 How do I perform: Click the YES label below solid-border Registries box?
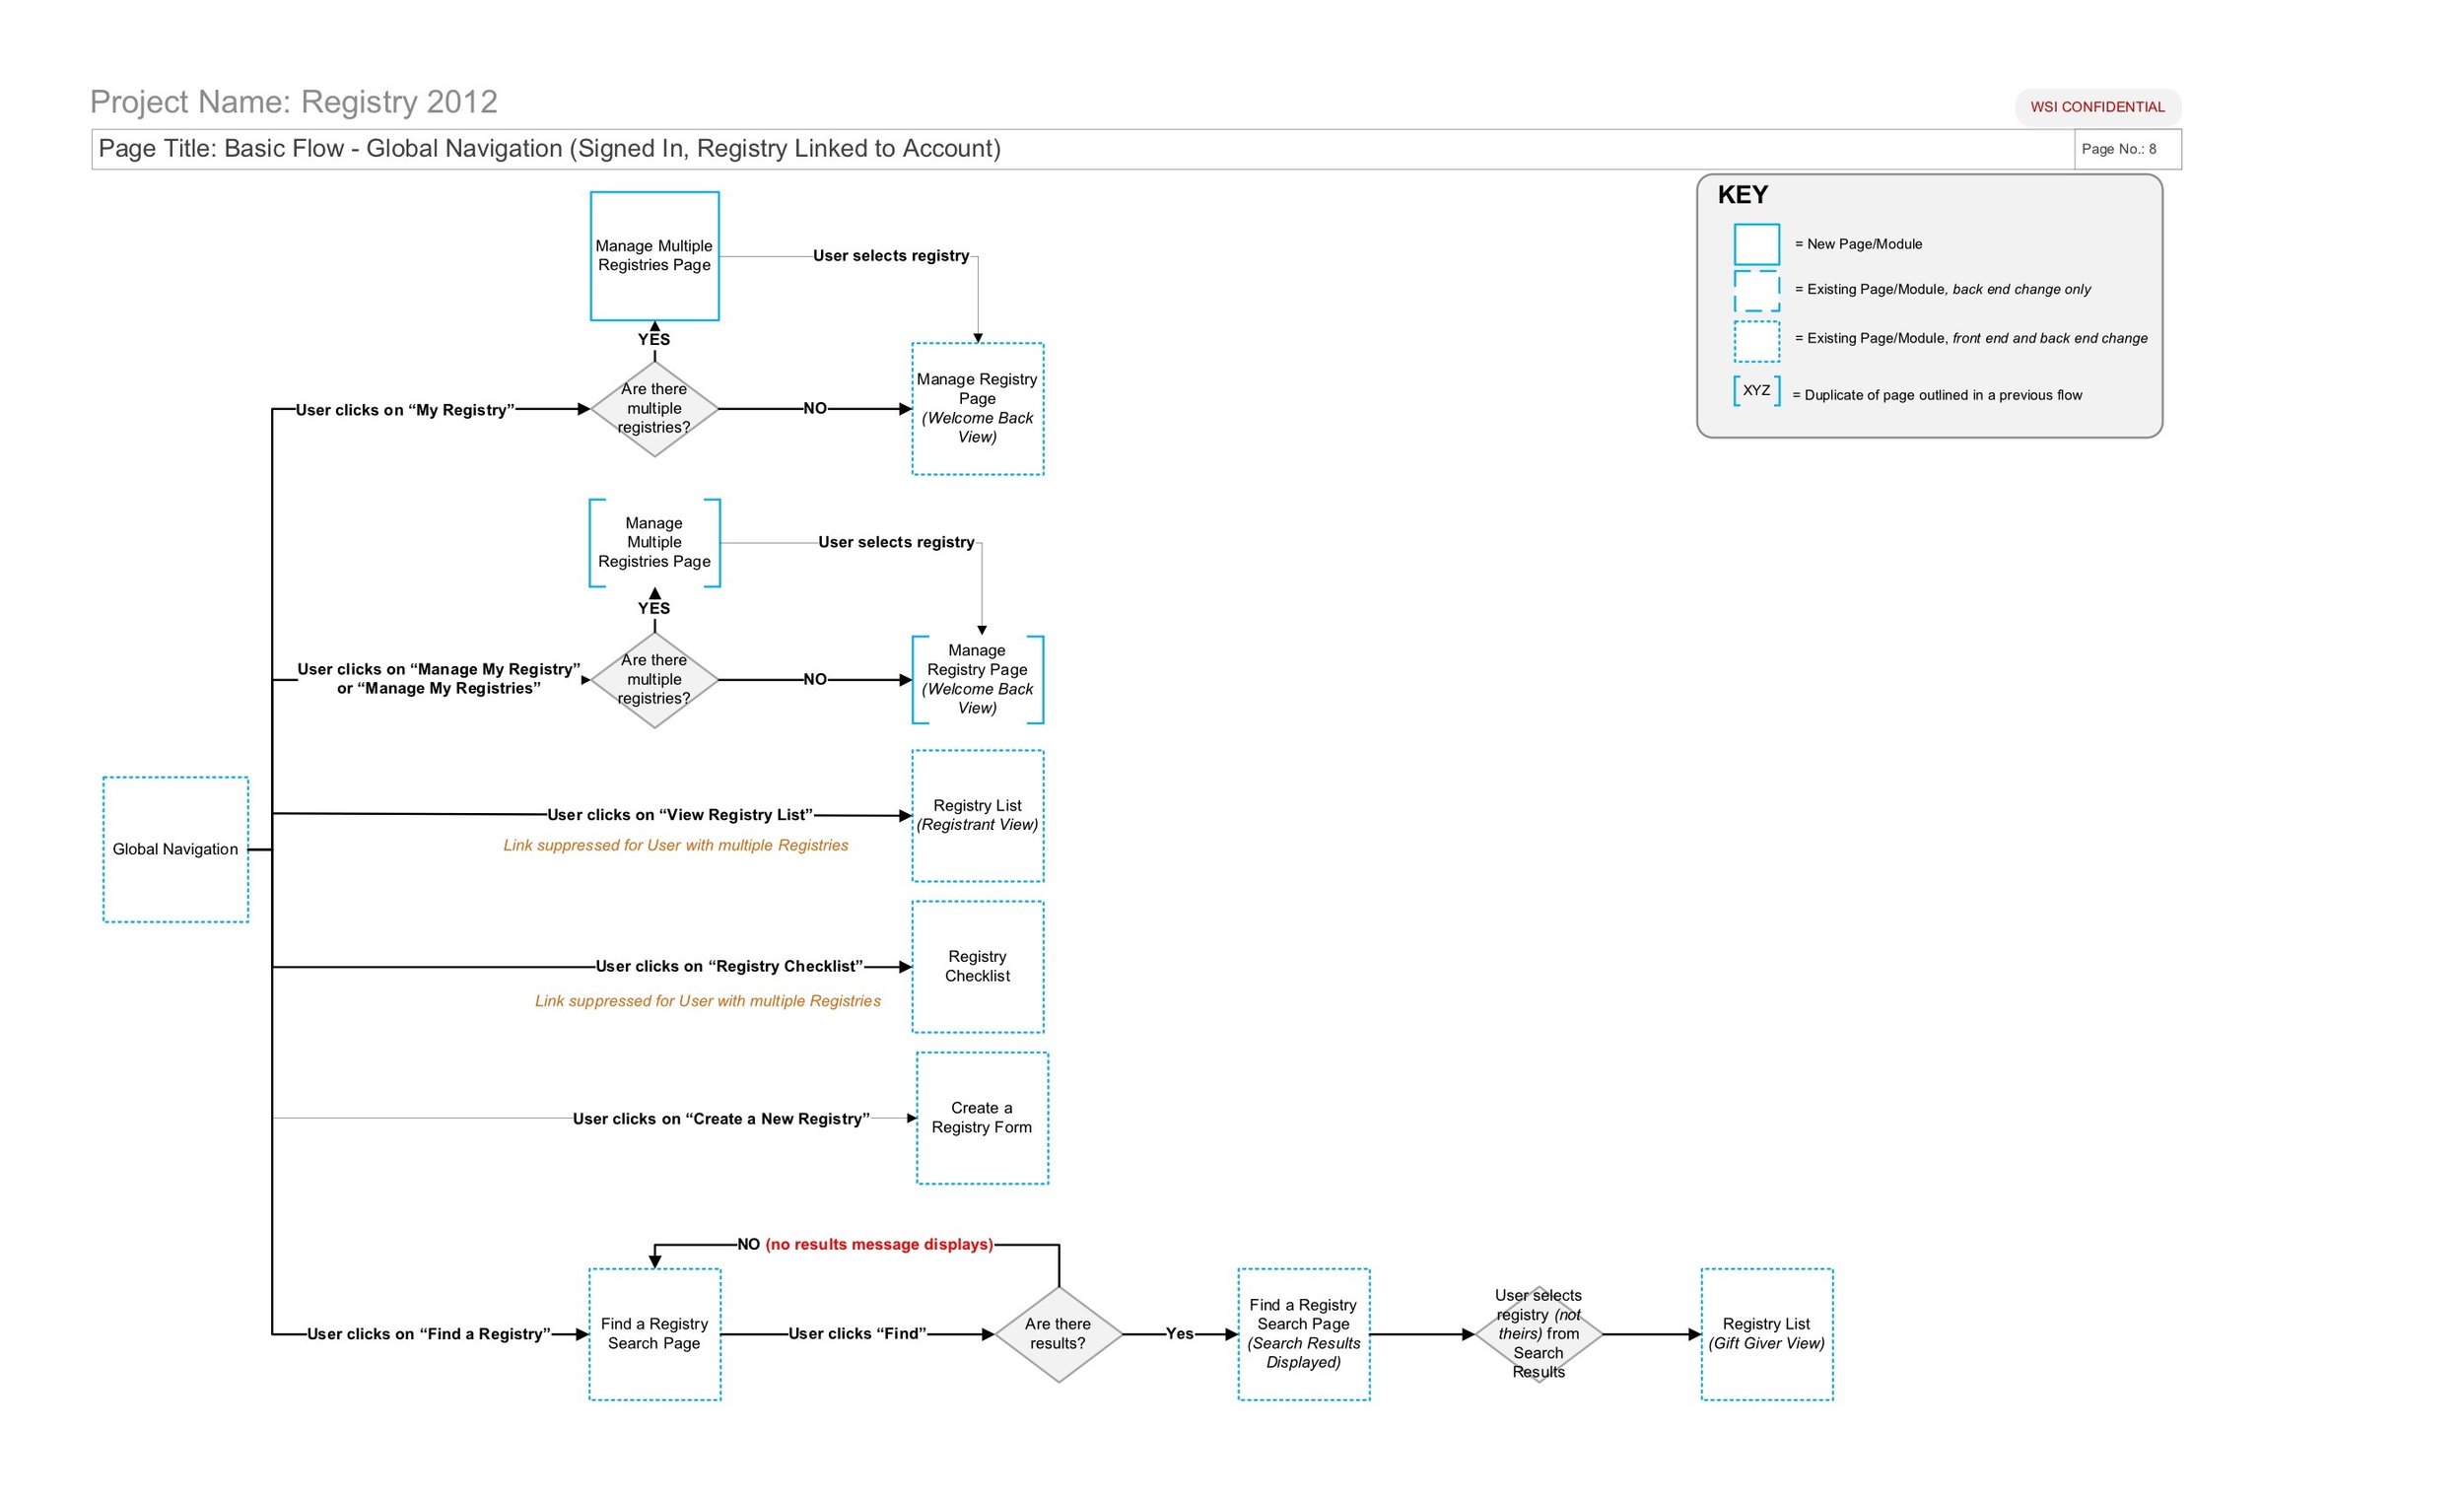pos(654,340)
